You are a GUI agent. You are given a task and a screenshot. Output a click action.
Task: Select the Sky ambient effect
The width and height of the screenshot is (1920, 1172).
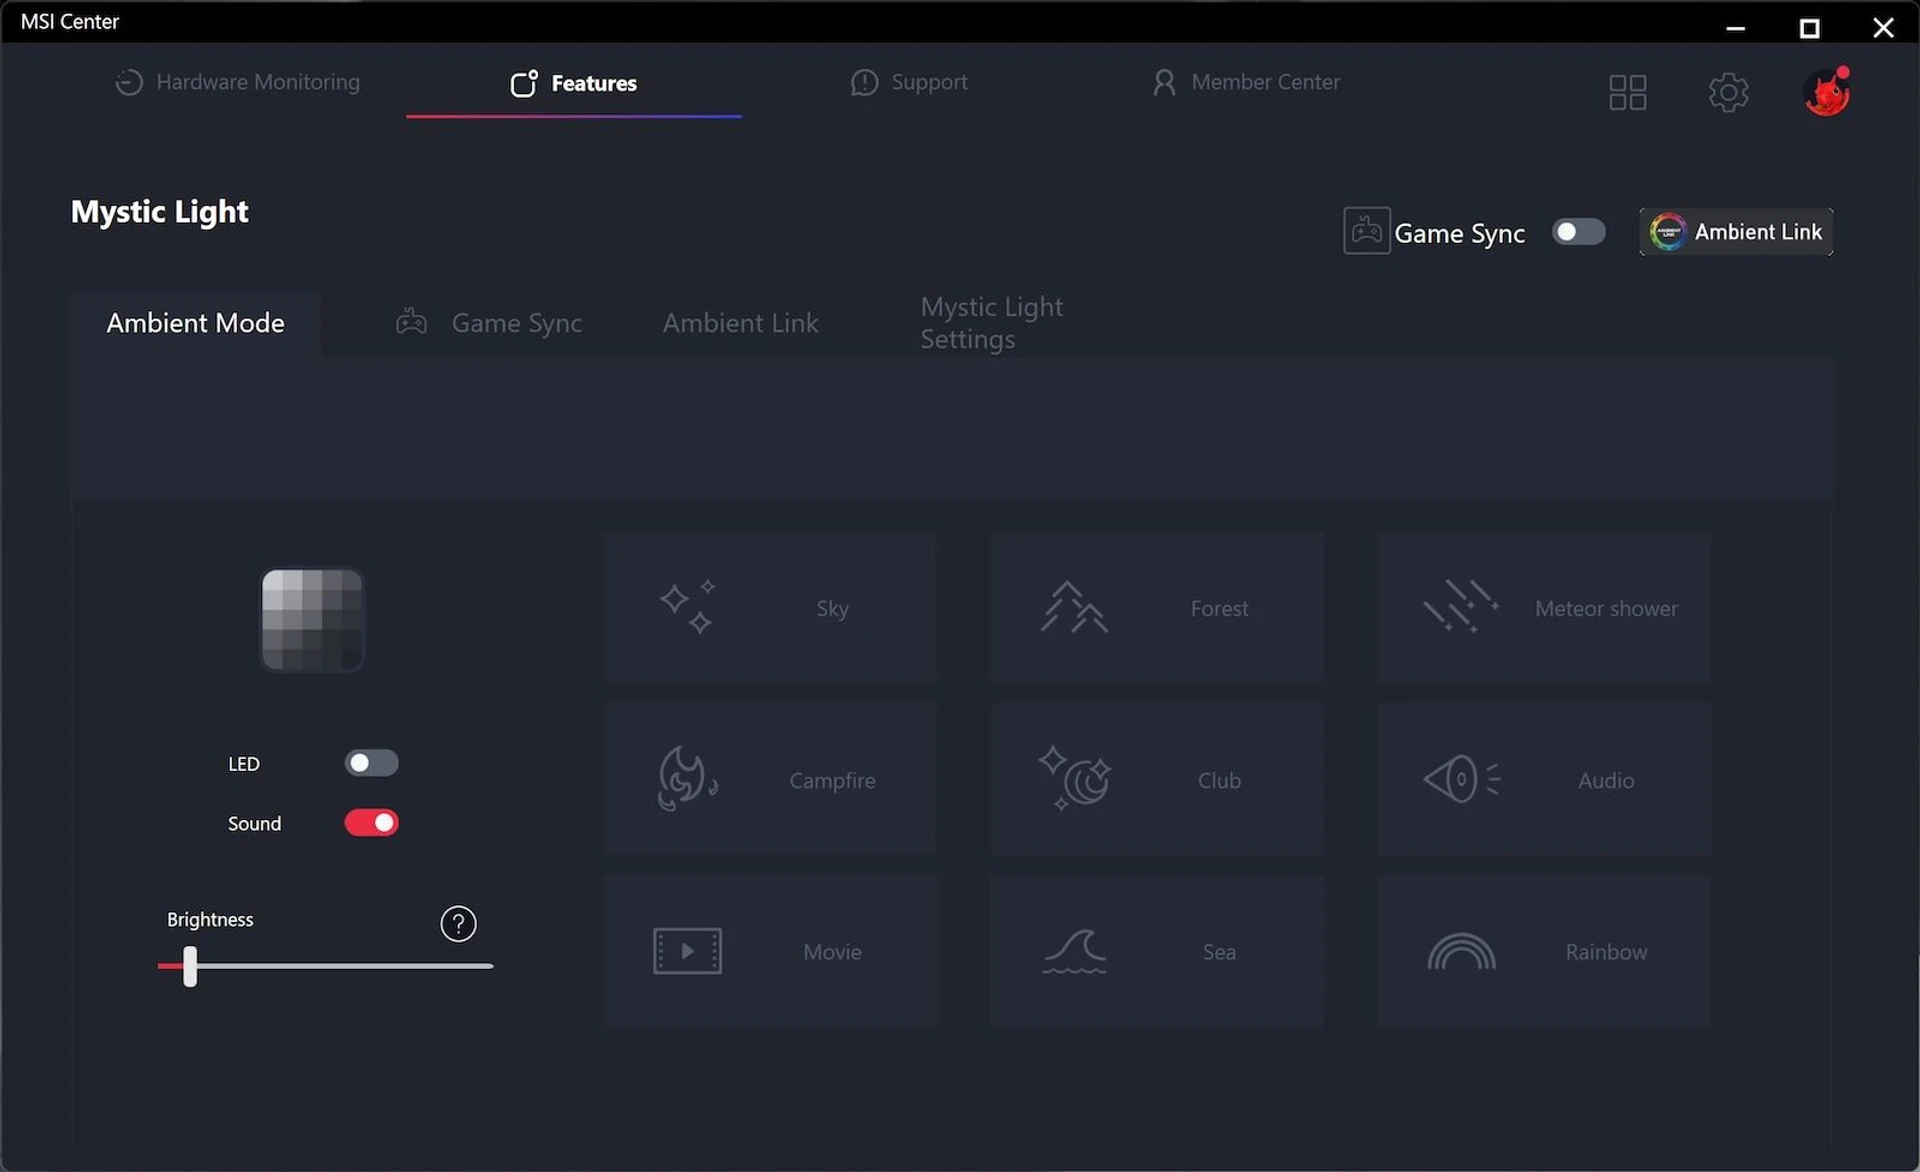click(x=770, y=608)
